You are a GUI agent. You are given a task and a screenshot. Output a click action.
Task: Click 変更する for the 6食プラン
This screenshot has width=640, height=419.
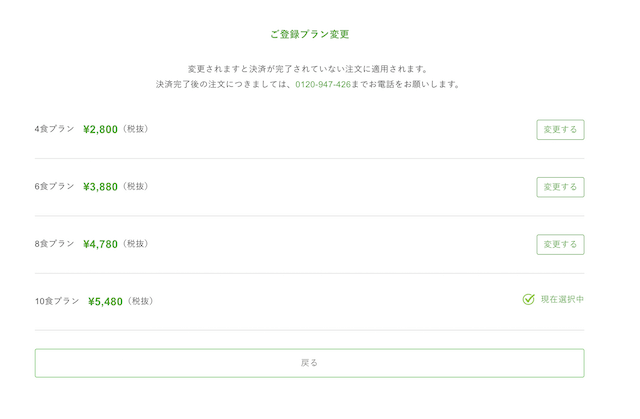coord(560,187)
